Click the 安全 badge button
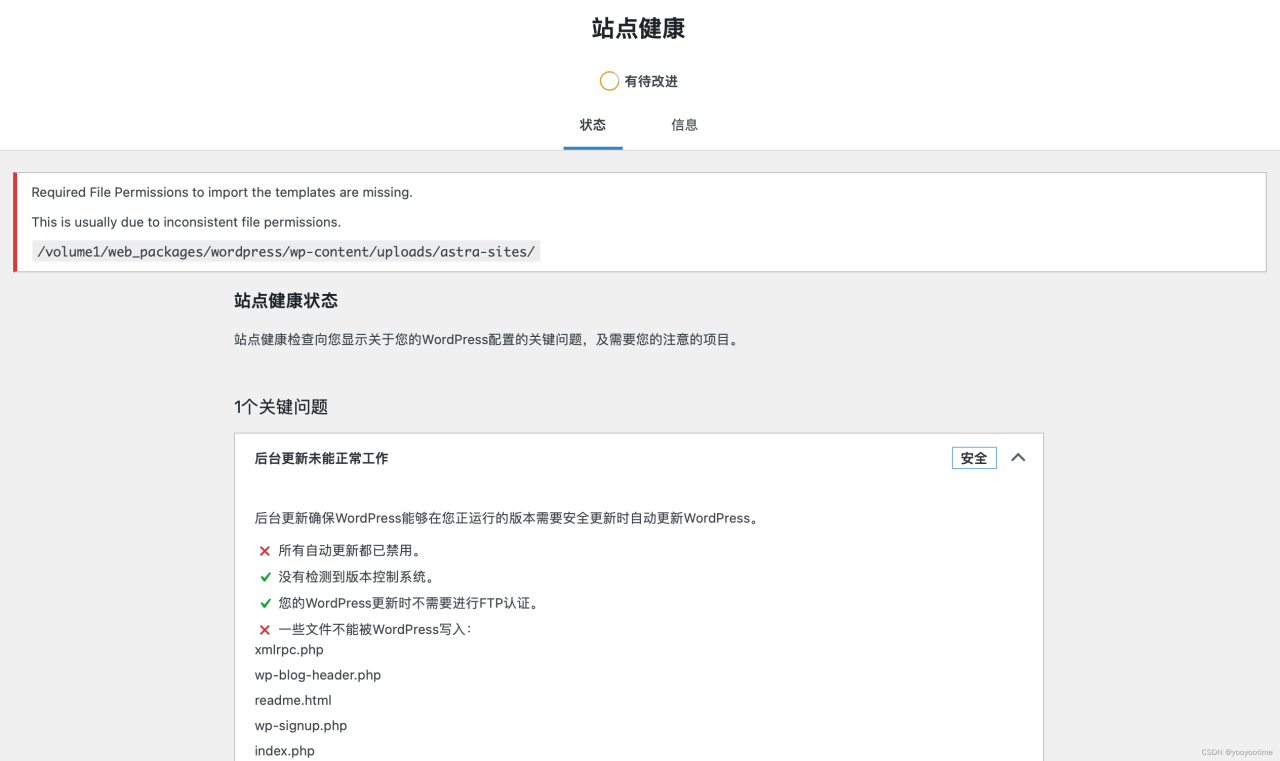 coord(973,457)
